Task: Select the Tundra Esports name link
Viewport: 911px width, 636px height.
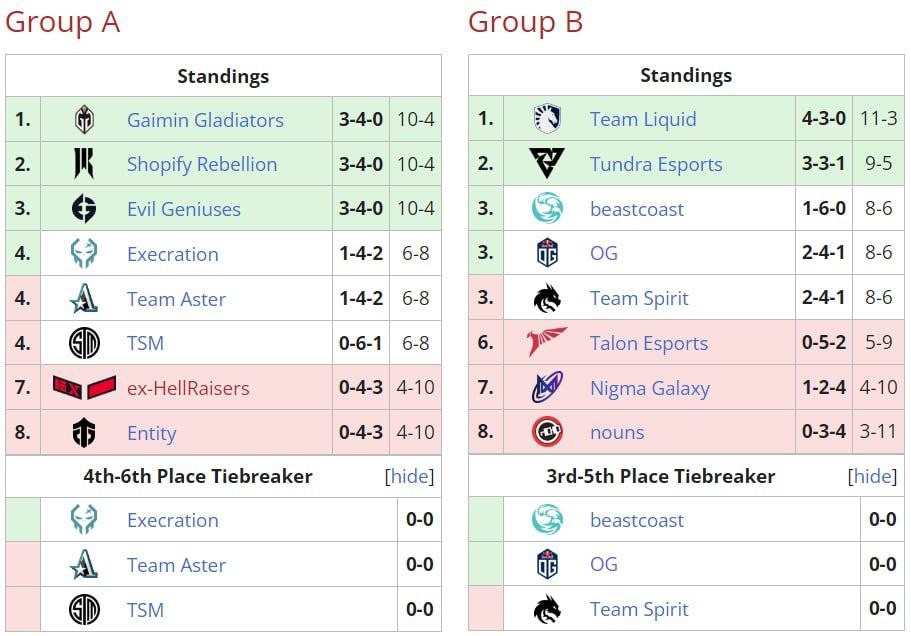Action: pyautogui.click(x=656, y=164)
